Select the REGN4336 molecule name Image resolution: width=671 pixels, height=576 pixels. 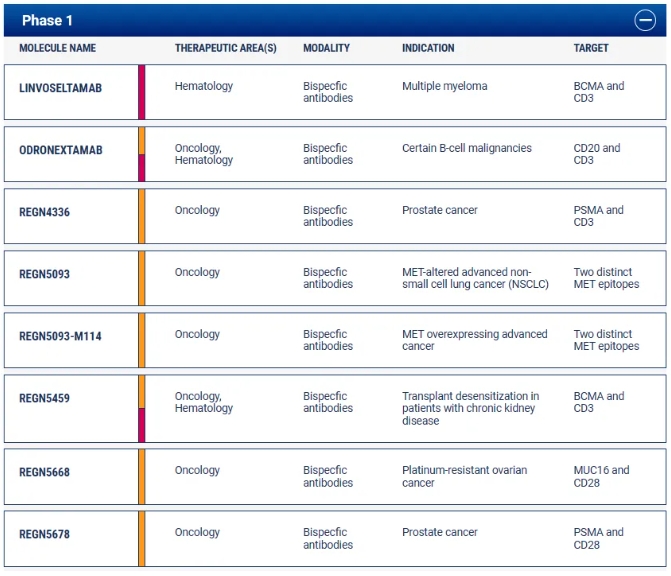tap(44, 212)
